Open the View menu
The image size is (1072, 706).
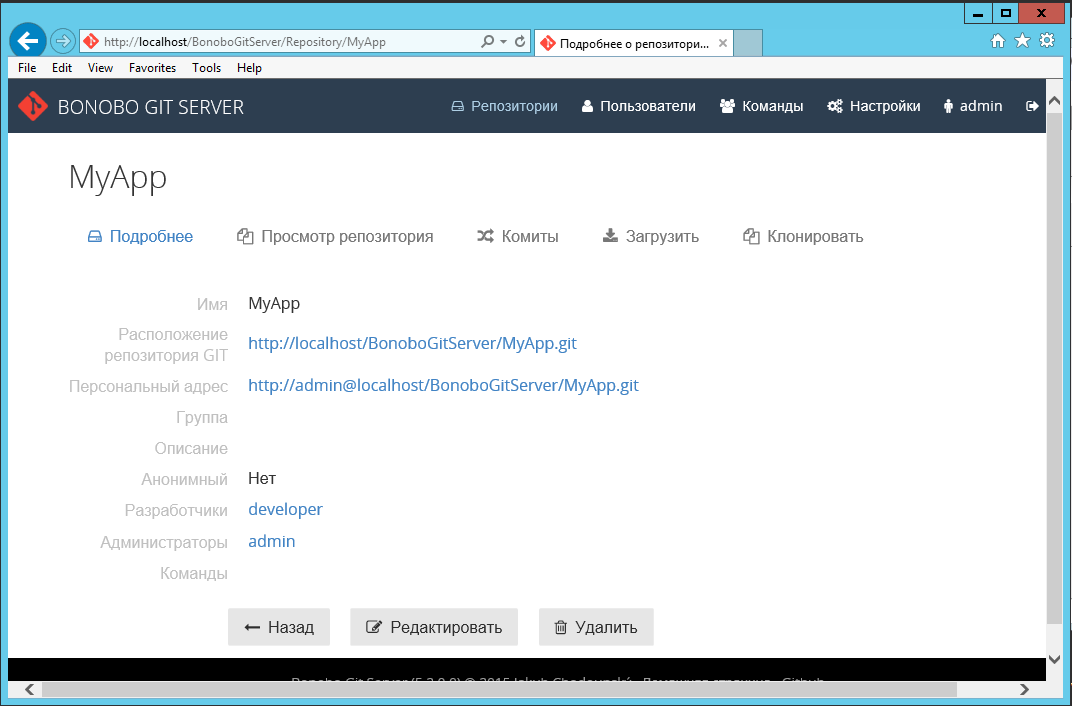(x=100, y=68)
